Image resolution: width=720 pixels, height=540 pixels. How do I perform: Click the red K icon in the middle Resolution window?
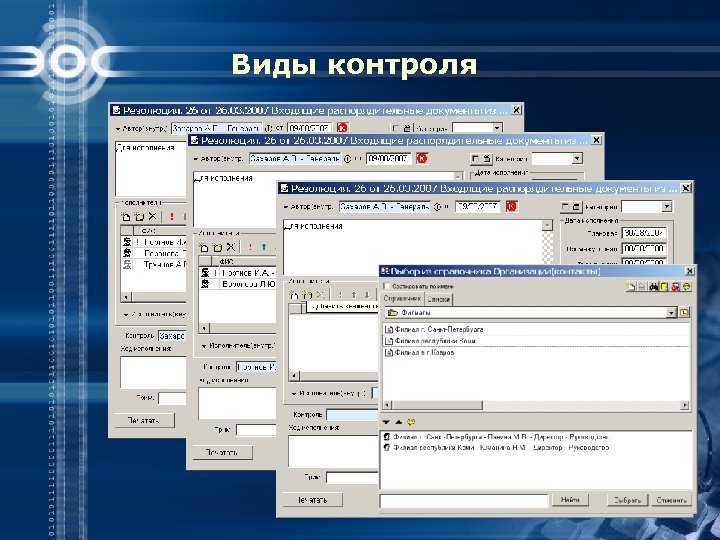coord(422,158)
